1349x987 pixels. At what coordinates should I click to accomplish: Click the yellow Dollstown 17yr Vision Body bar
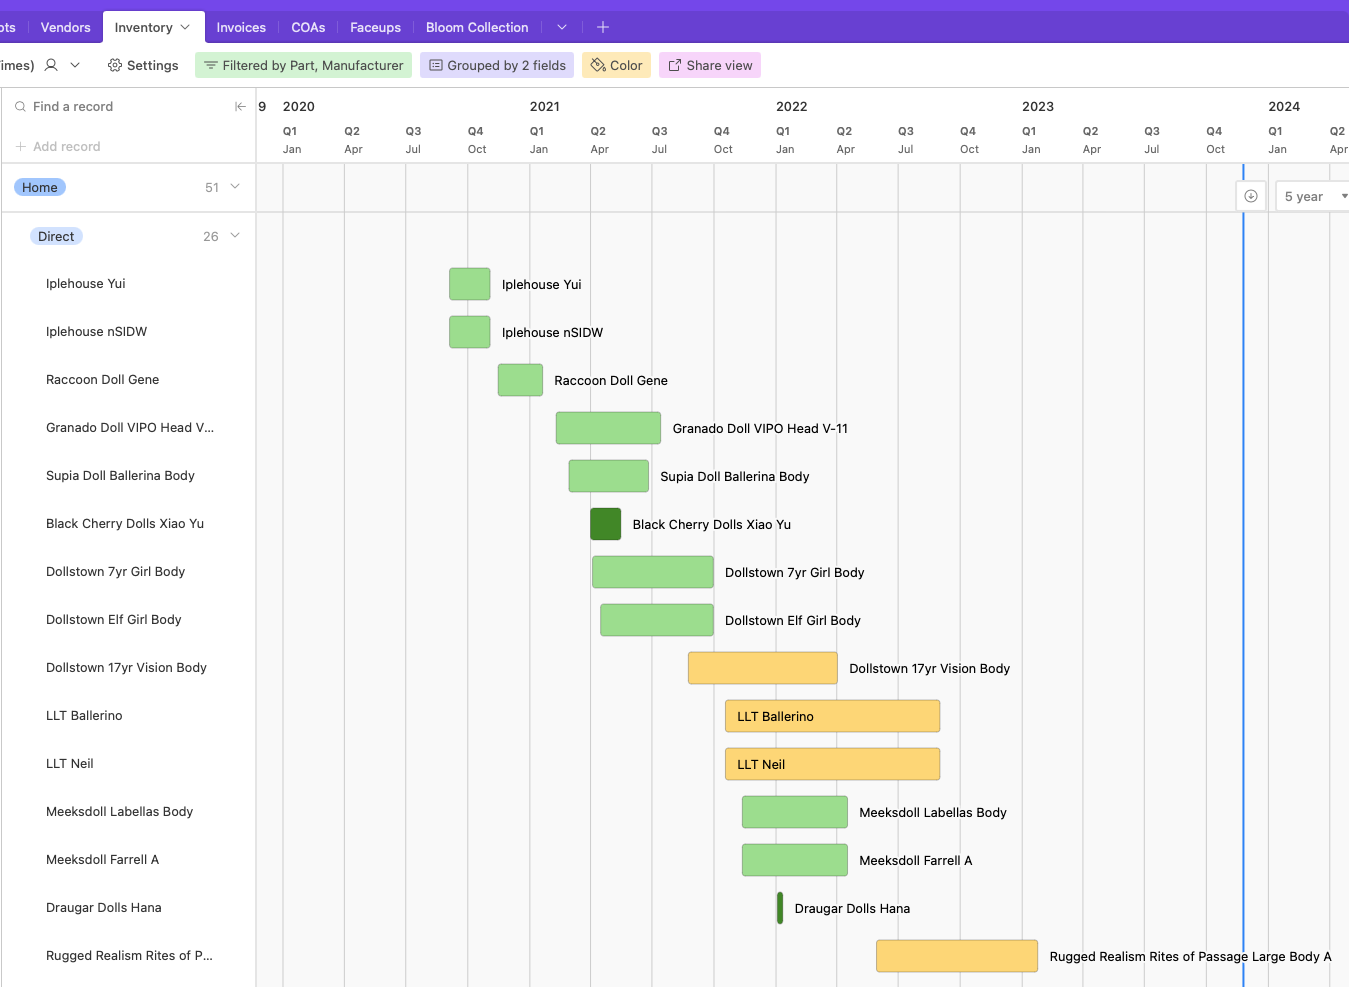(763, 668)
